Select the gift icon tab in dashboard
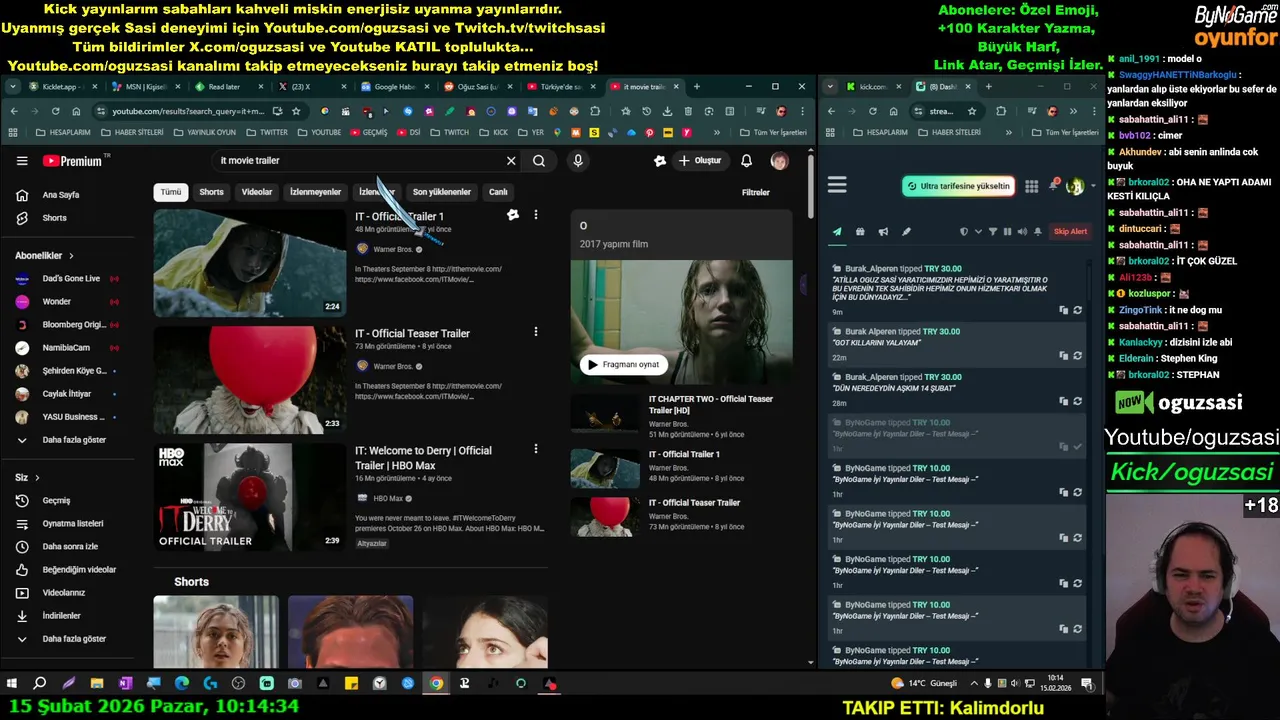The width and height of the screenshot is (1280, 720). 860,232
